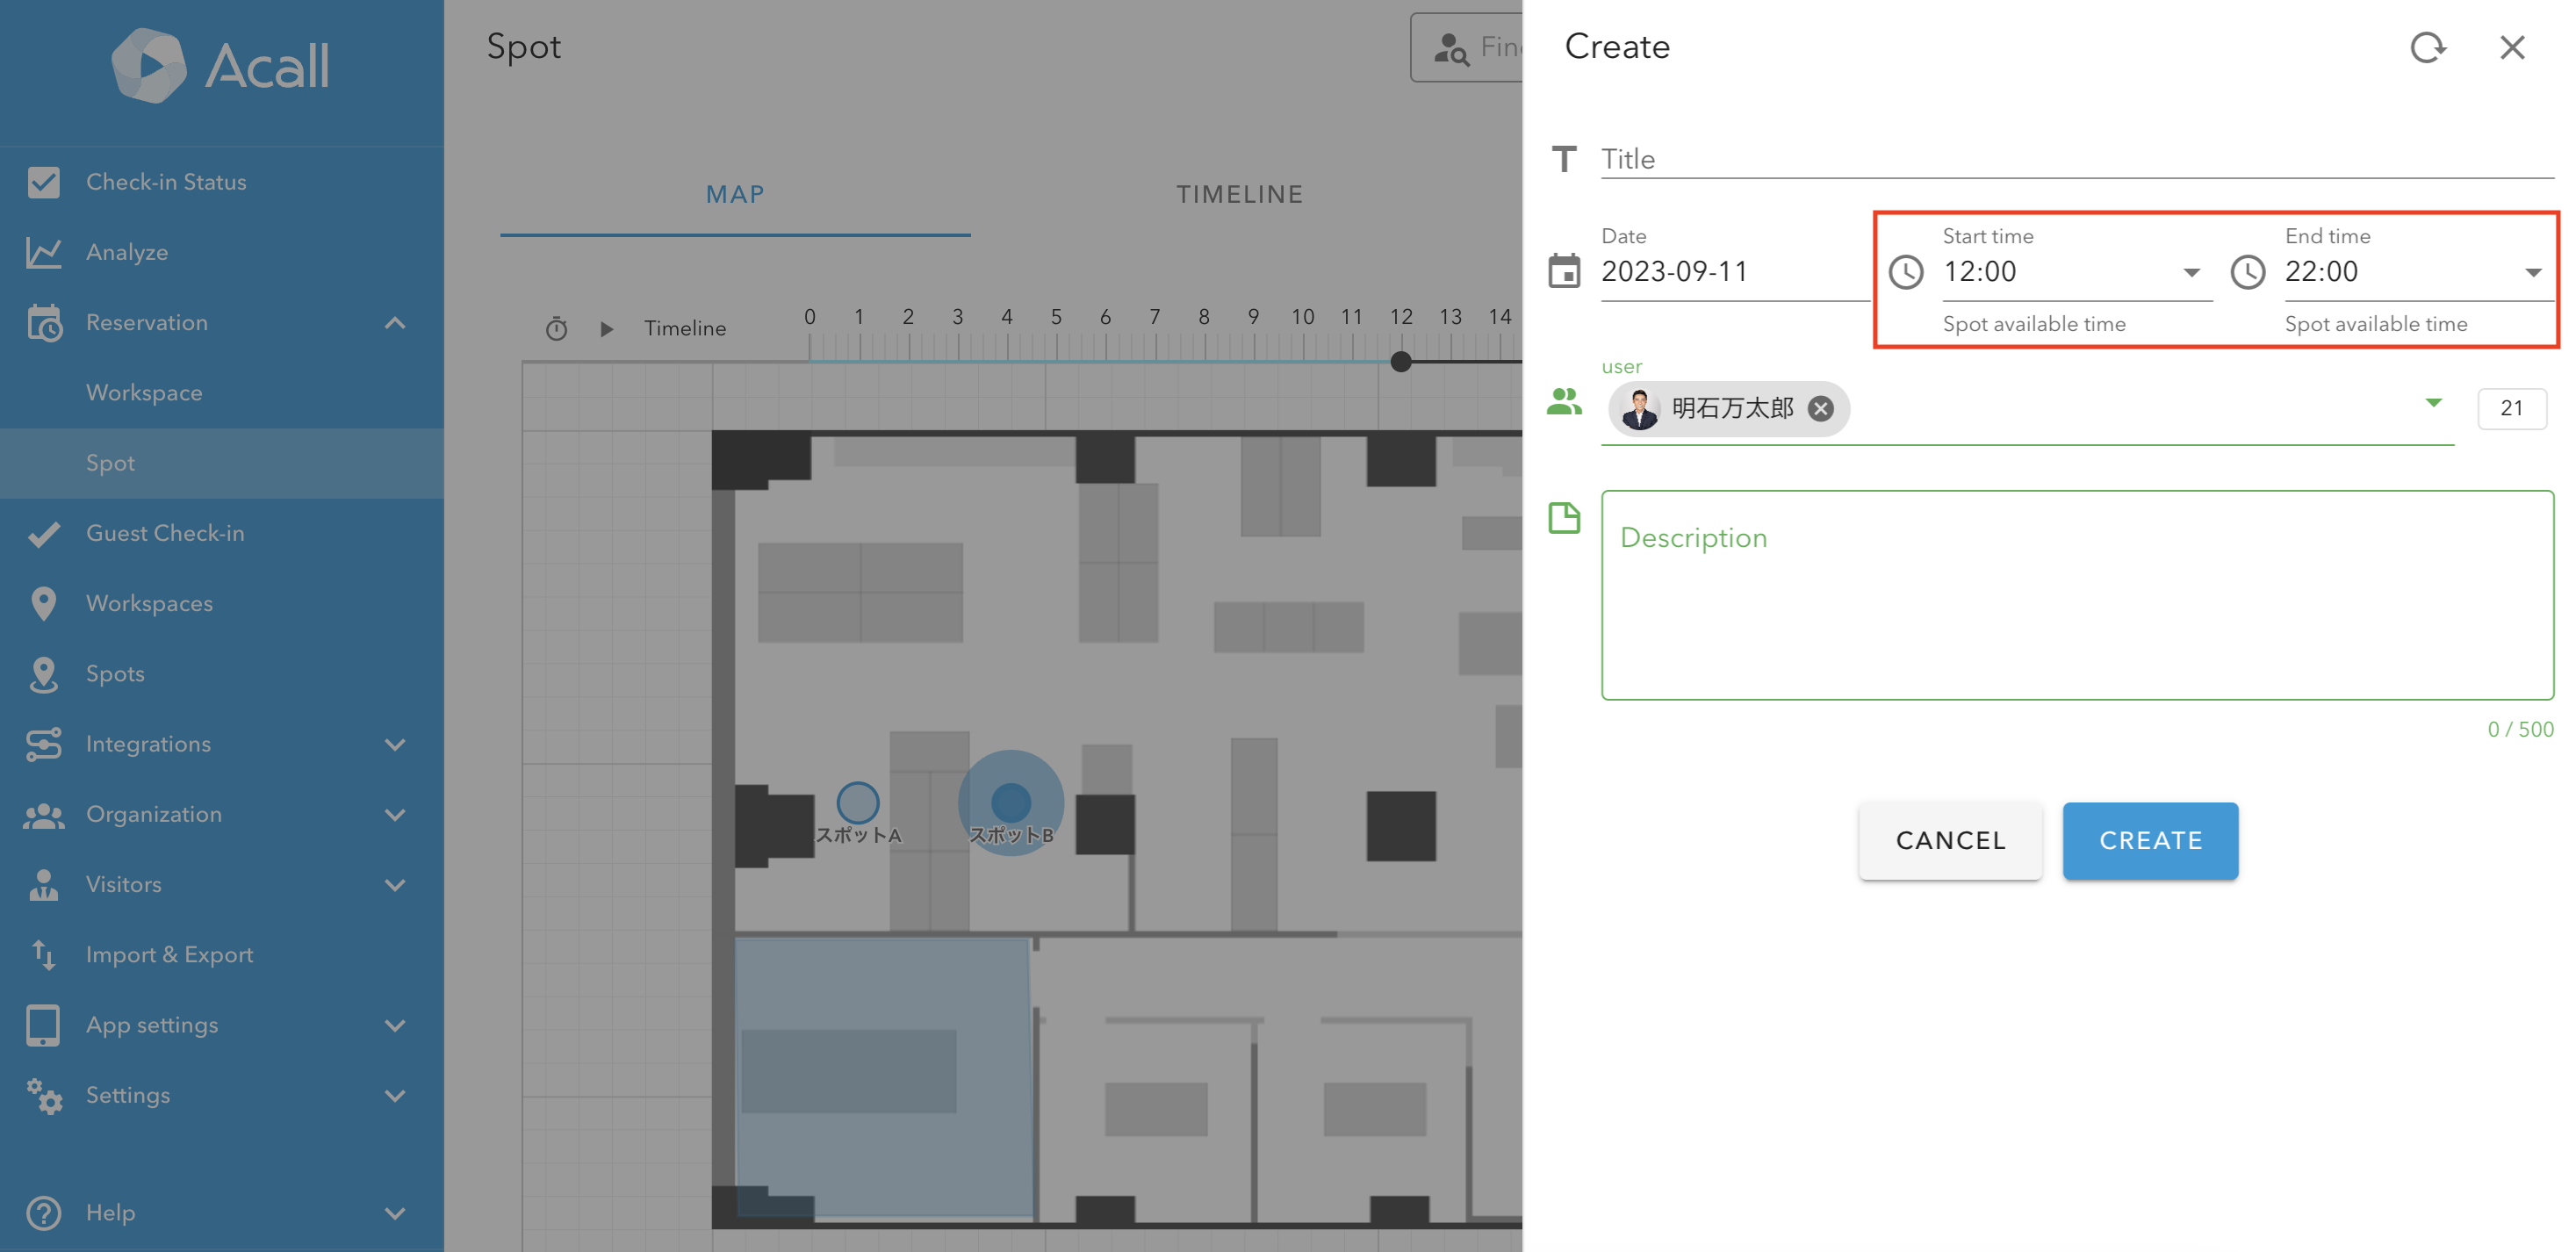Click the Guest Check-in check icon
2576x1252 pixels.
(43, 534)
